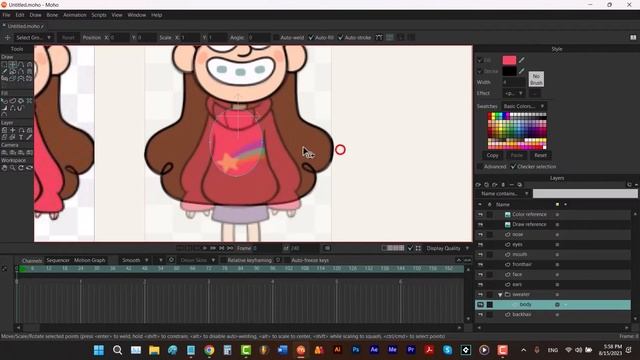Collapse the sweater group layer
The width and height of the screenshot is (640, 360).
pos(500,295)
